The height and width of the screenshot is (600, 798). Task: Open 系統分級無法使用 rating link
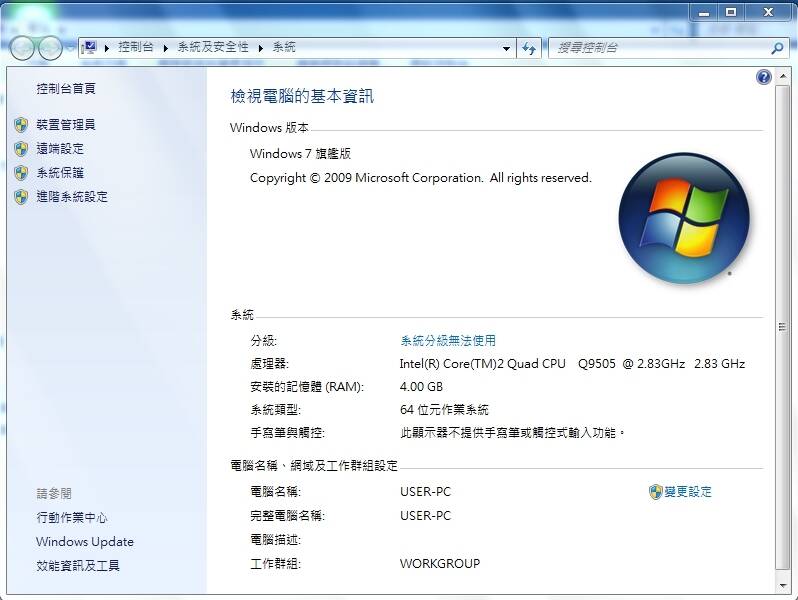tap(448, 340)
